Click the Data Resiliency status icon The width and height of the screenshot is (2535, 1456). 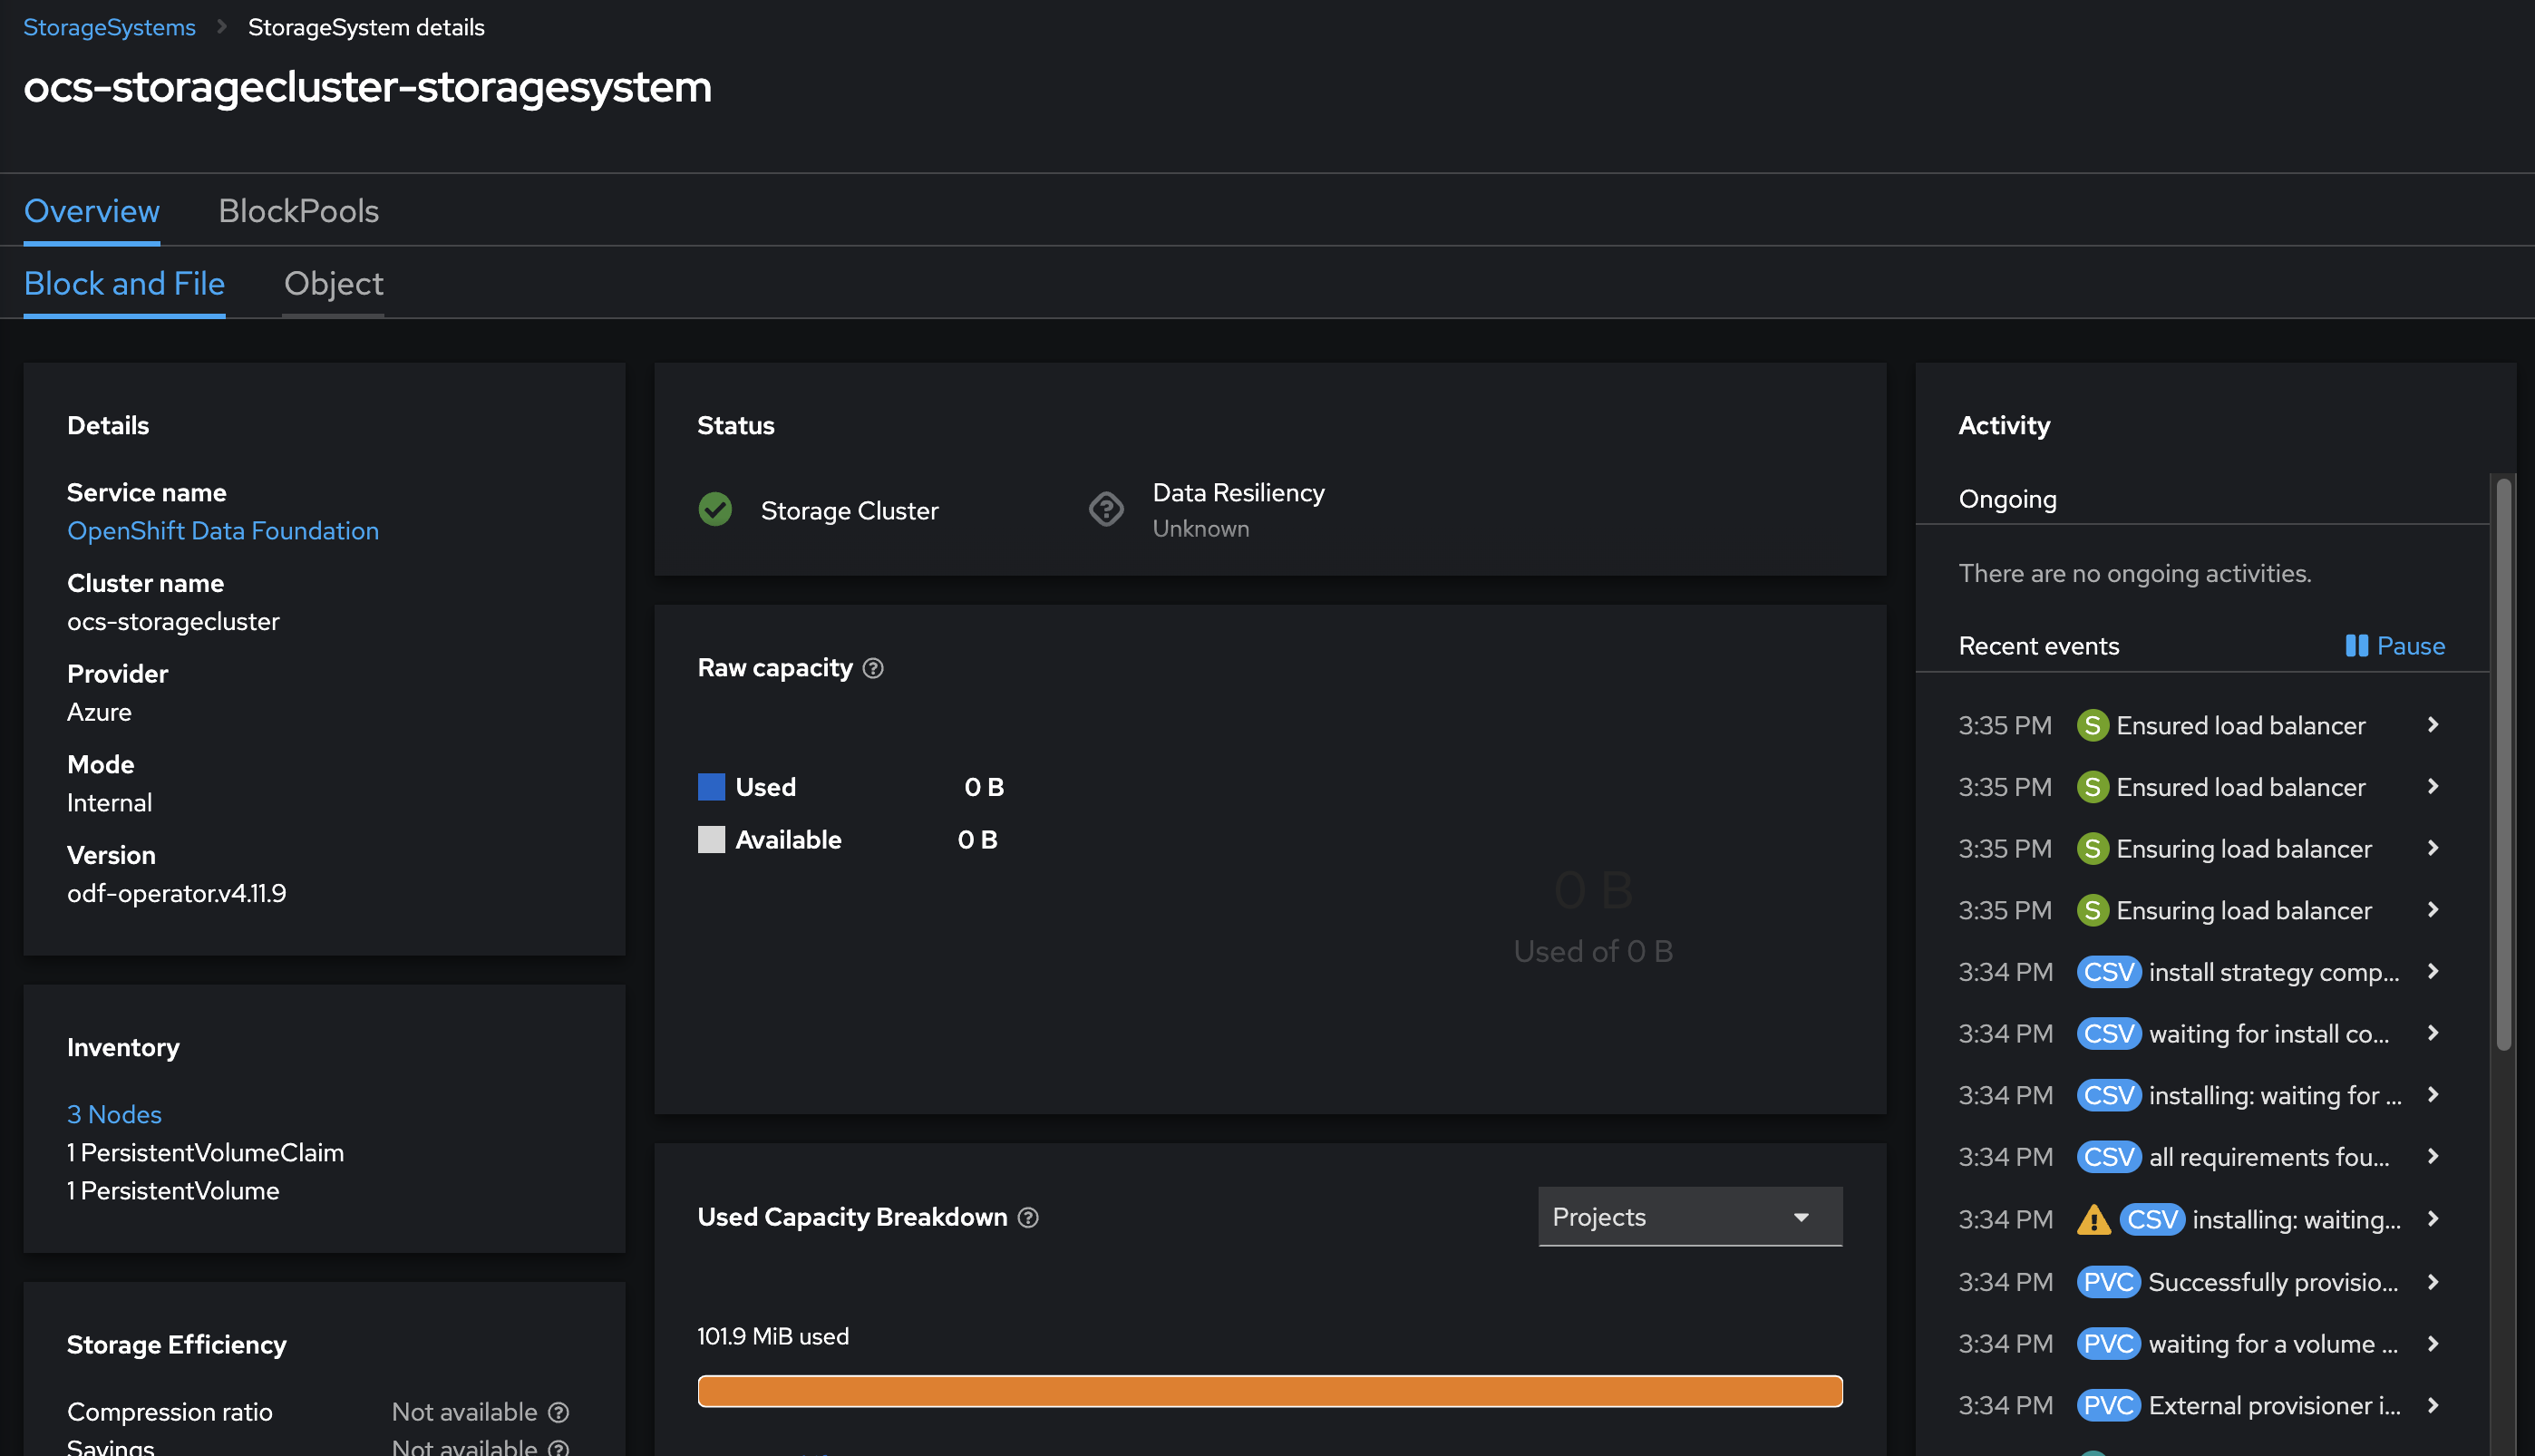click(x=1107, y=509)
